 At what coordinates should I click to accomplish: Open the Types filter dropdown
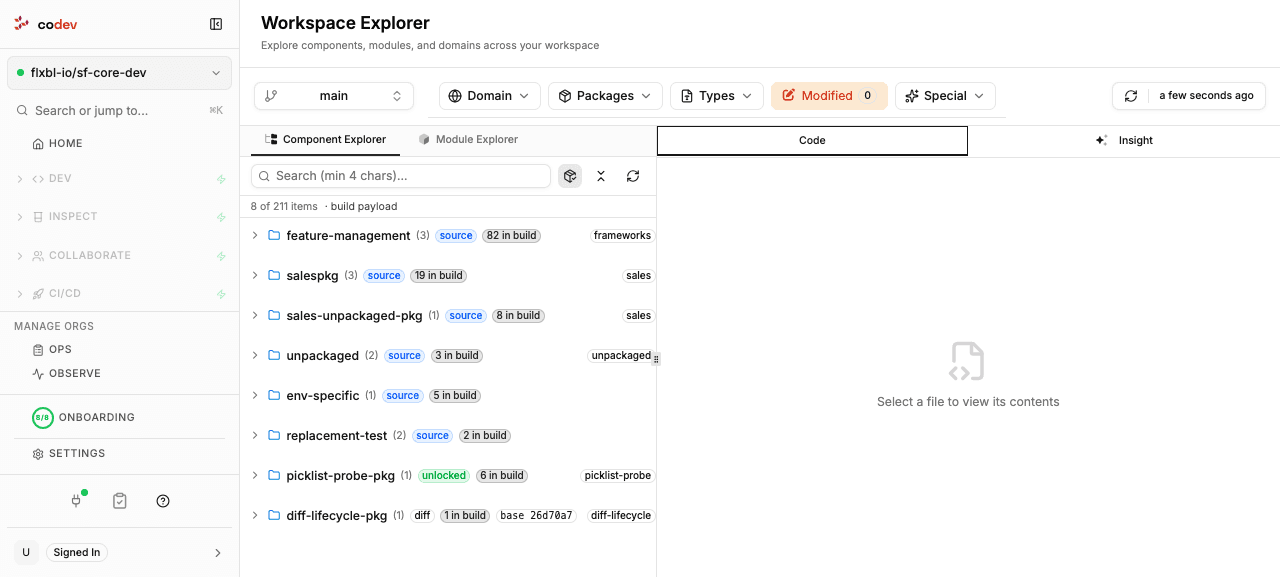[x=717, y=96]
